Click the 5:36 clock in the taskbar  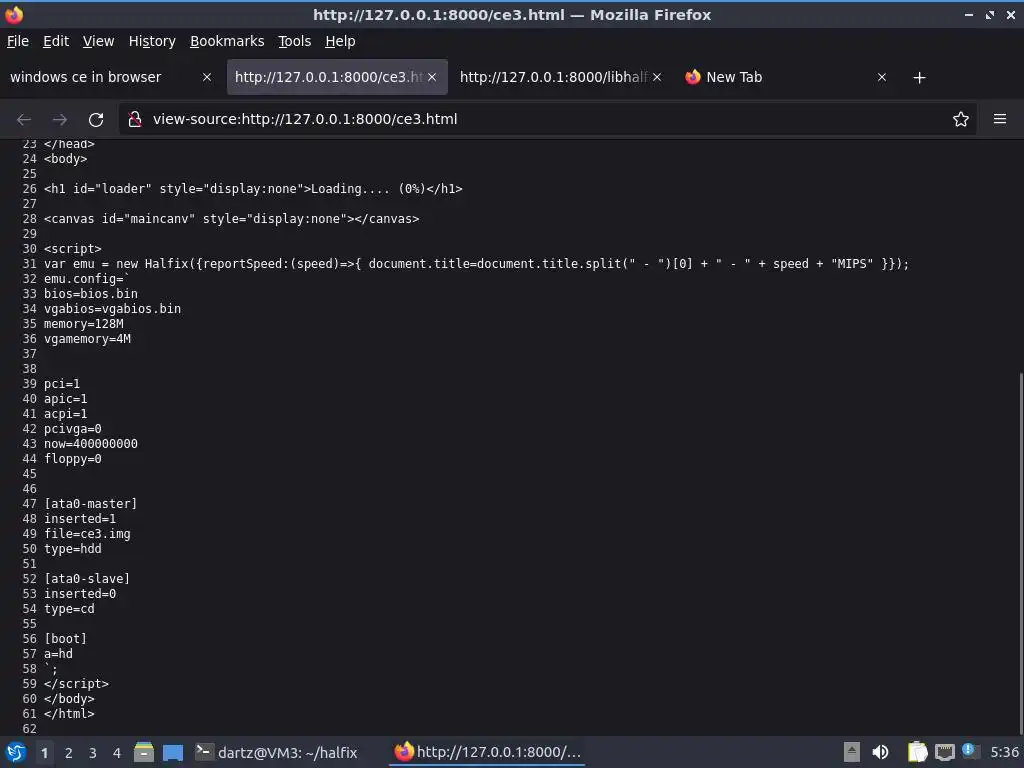[x=1004, y=752]
